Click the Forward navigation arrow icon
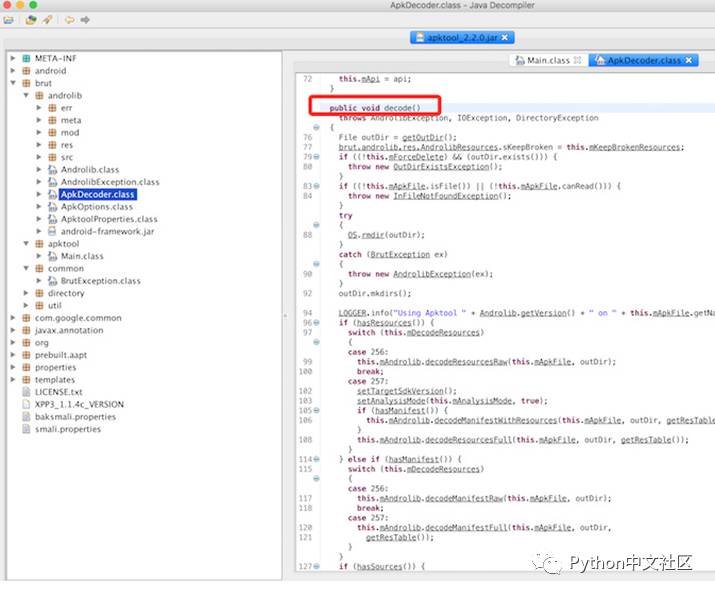This screenshot has height=595, width=715. tap(86, 20)
